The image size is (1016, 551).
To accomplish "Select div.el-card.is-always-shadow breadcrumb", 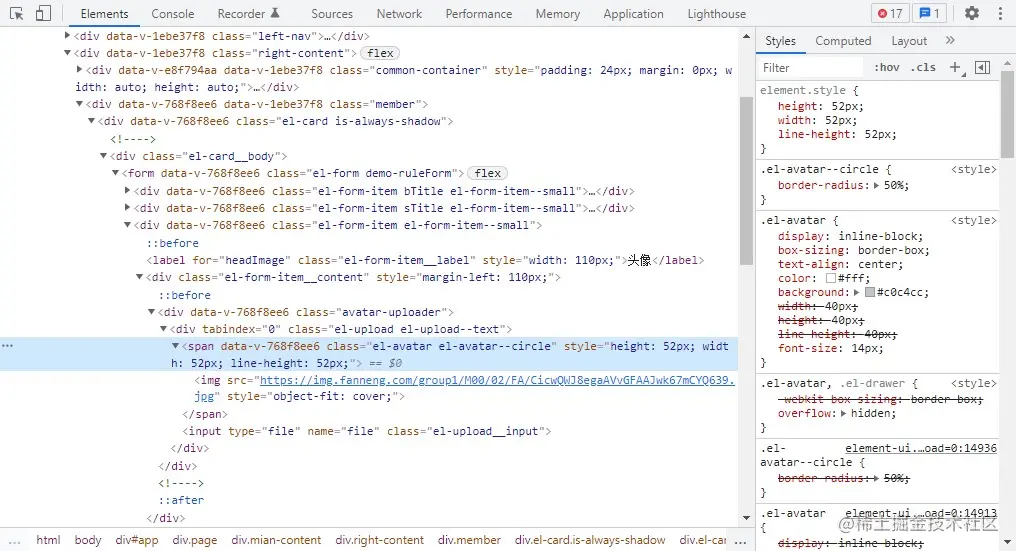I will pos(590,540).
